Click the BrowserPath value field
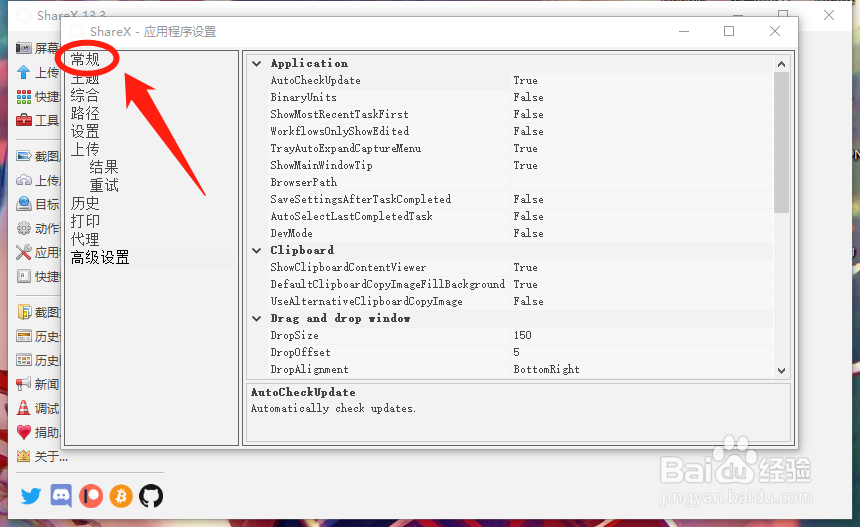 [x=642, y=182]
